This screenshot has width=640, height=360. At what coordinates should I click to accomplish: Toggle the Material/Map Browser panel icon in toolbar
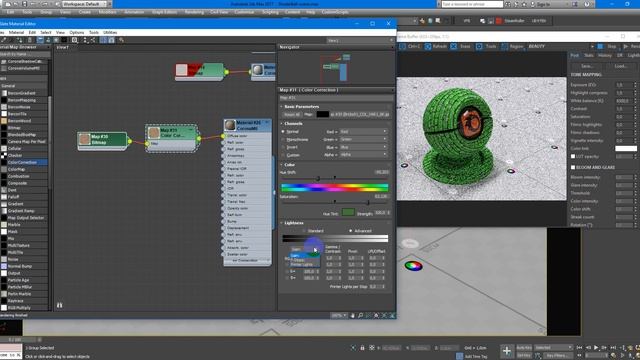[x=103, y=40]
